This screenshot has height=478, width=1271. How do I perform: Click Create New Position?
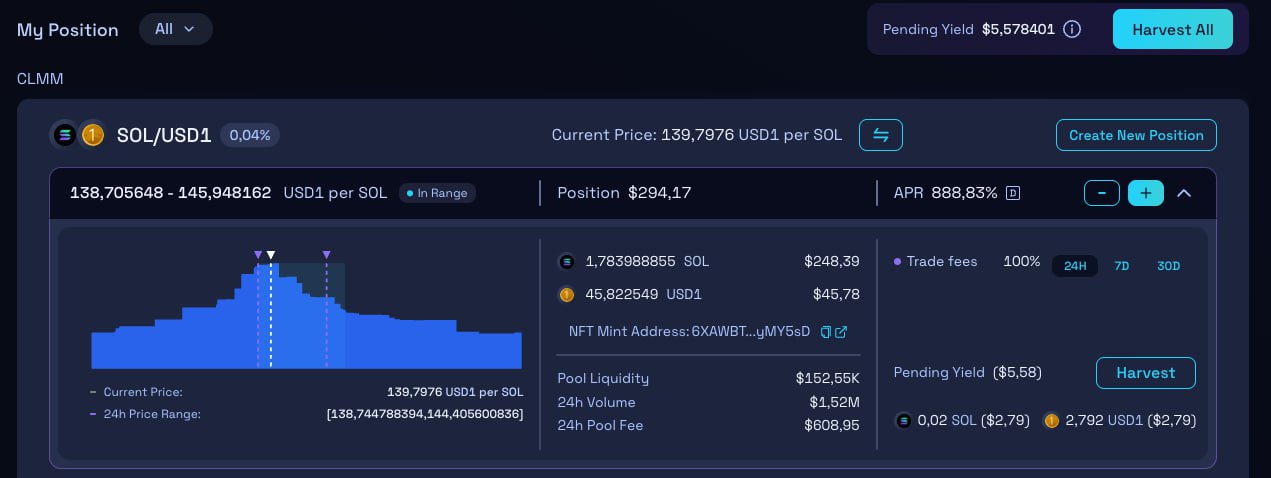[1136, 135]
